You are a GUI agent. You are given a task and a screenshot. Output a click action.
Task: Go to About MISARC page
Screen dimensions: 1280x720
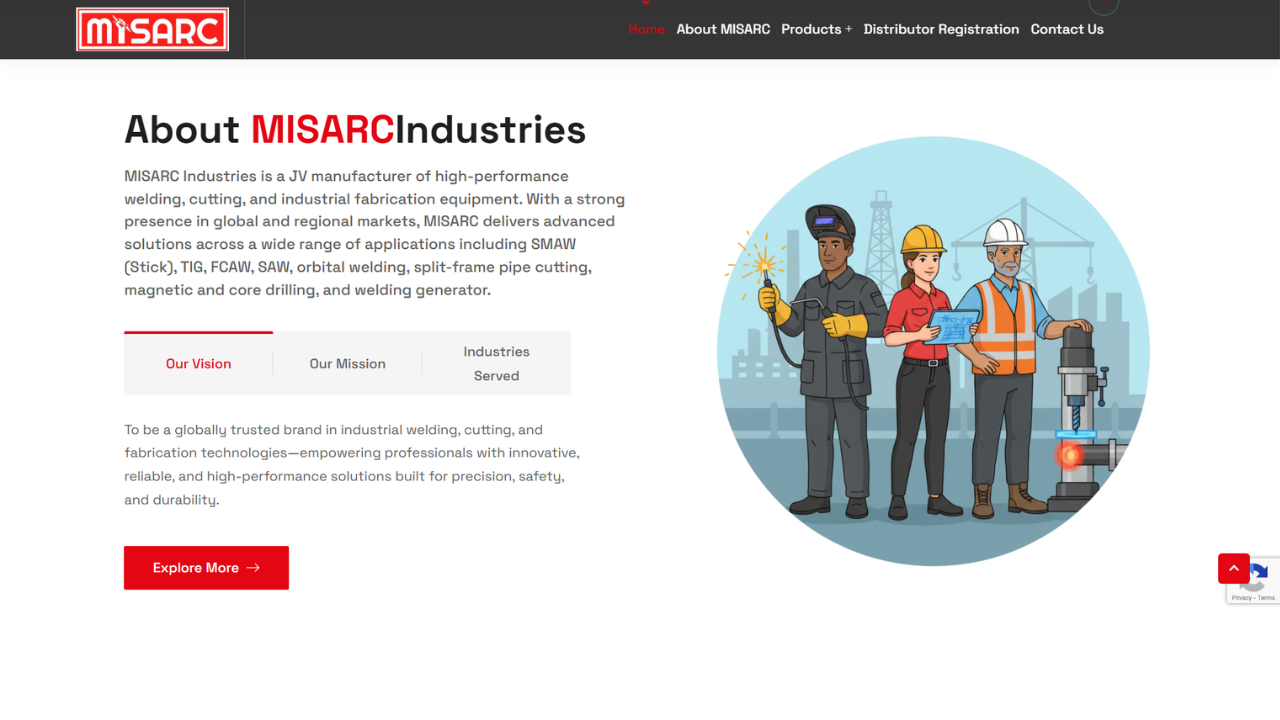point(723,29)
